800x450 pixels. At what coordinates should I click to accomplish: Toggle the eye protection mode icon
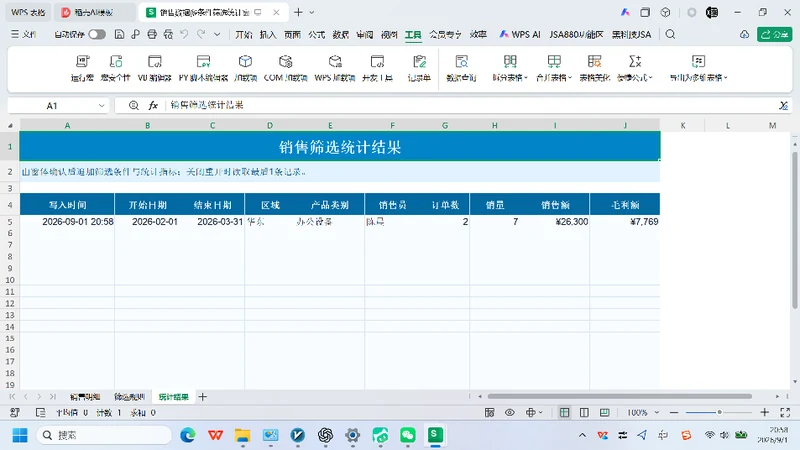click(x=510, y=412)
